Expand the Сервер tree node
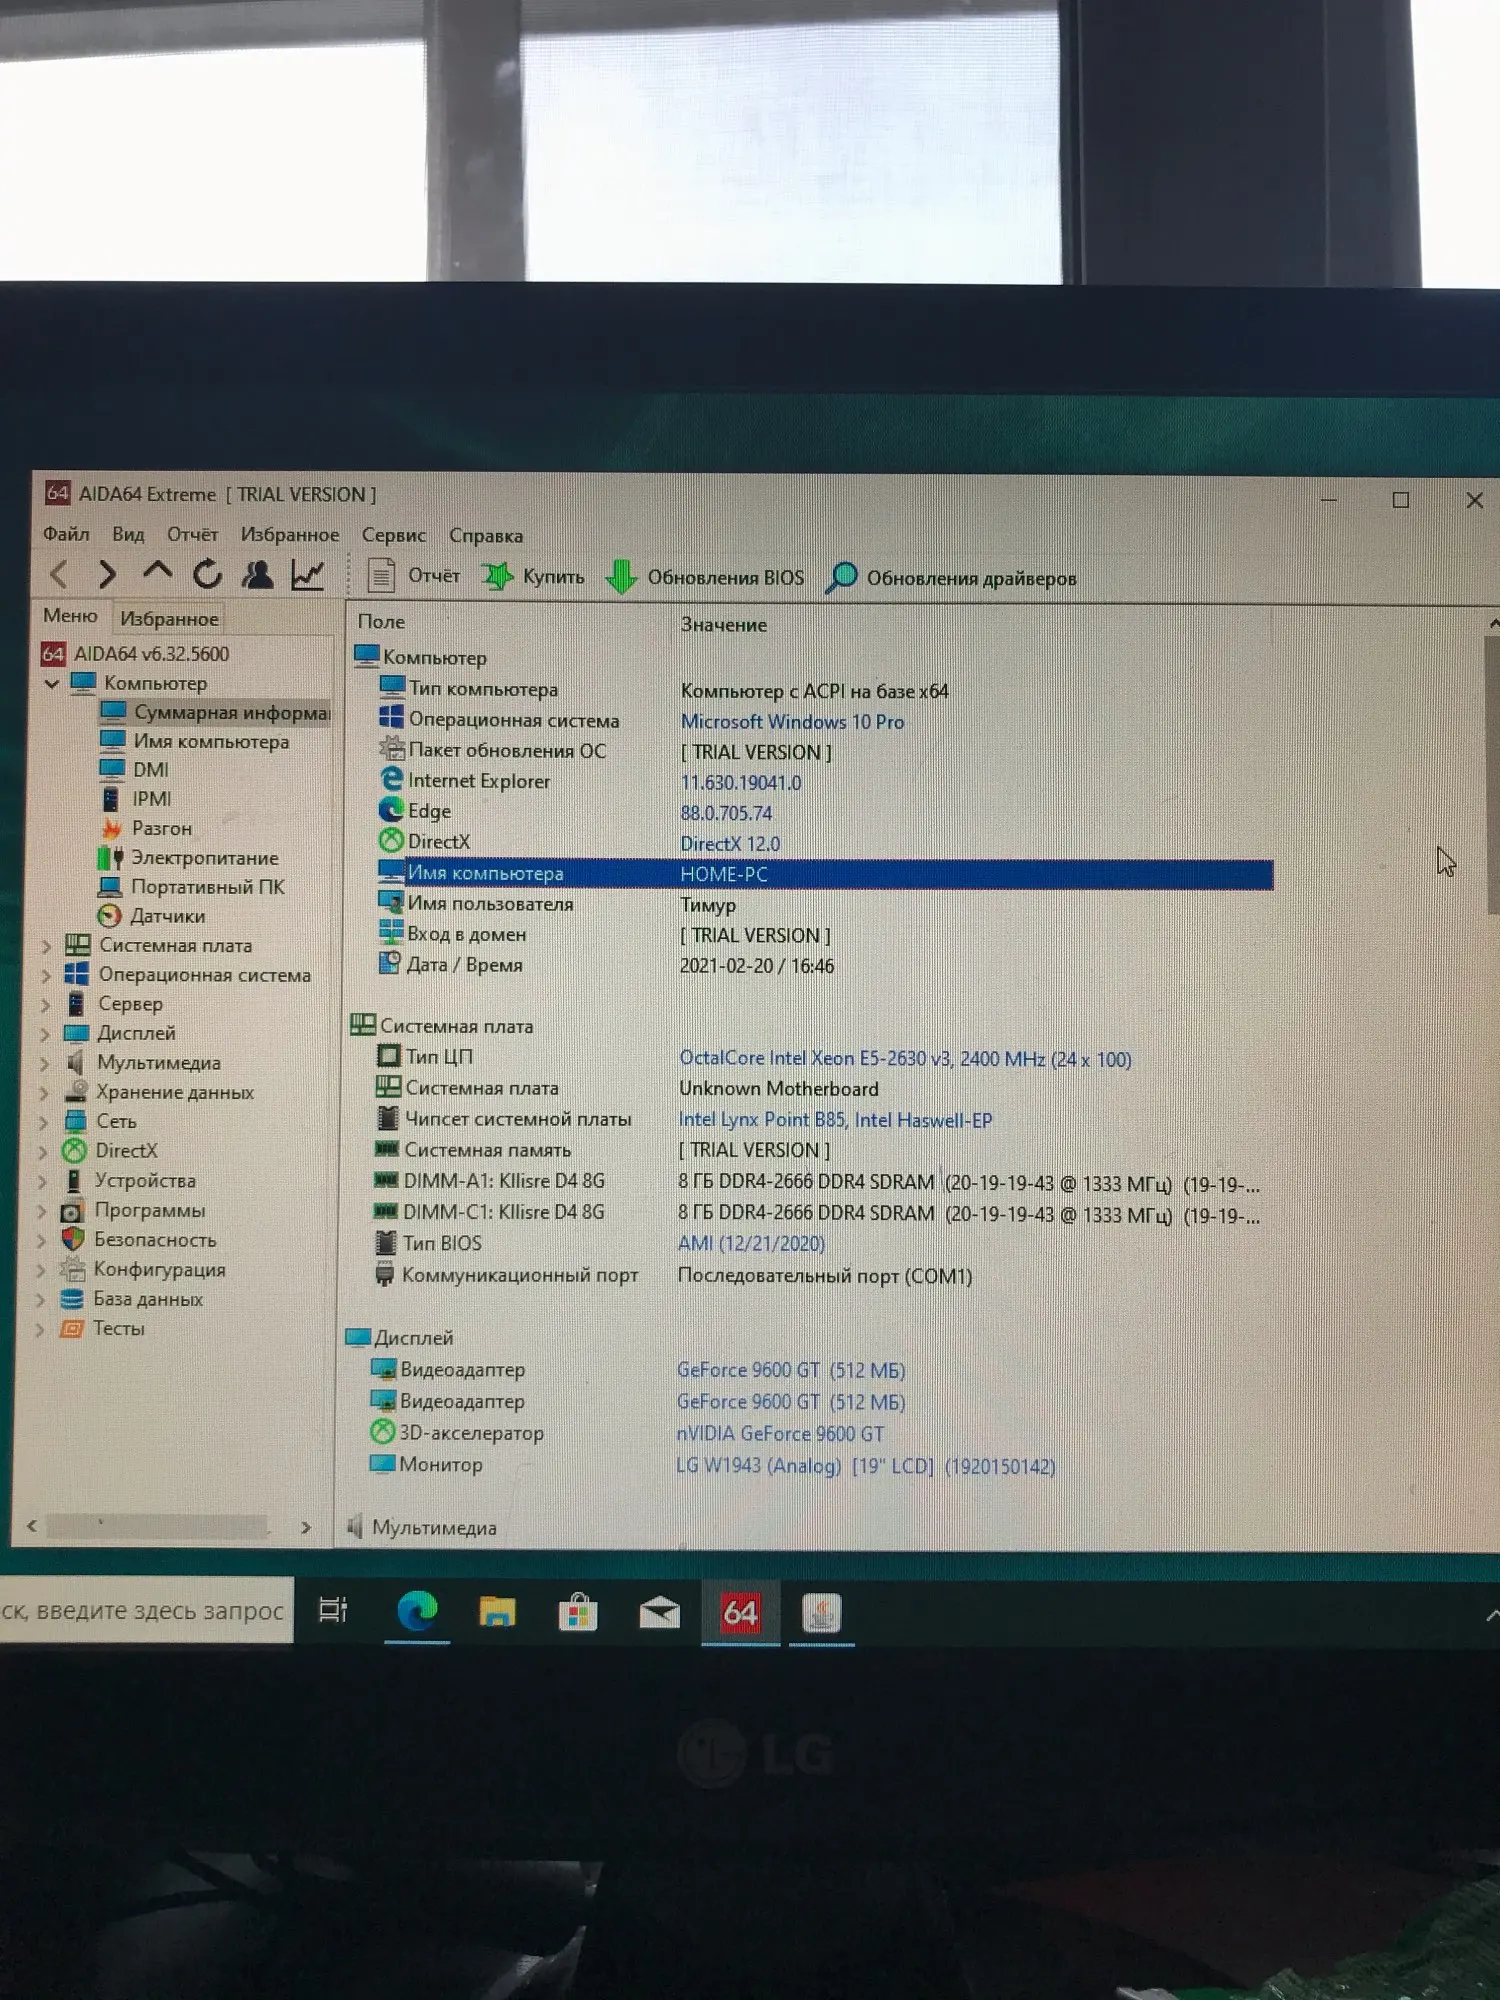This screenshot has height=2000, width=1500. (x=45, y=1004)
